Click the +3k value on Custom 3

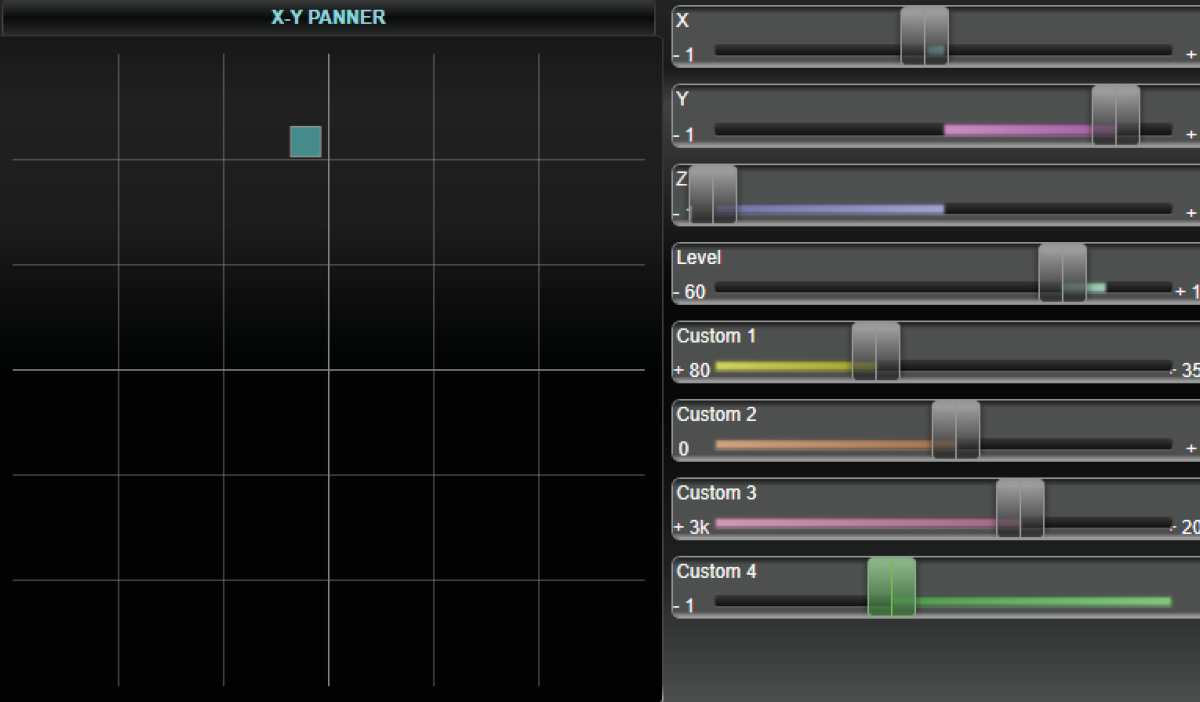692,528
